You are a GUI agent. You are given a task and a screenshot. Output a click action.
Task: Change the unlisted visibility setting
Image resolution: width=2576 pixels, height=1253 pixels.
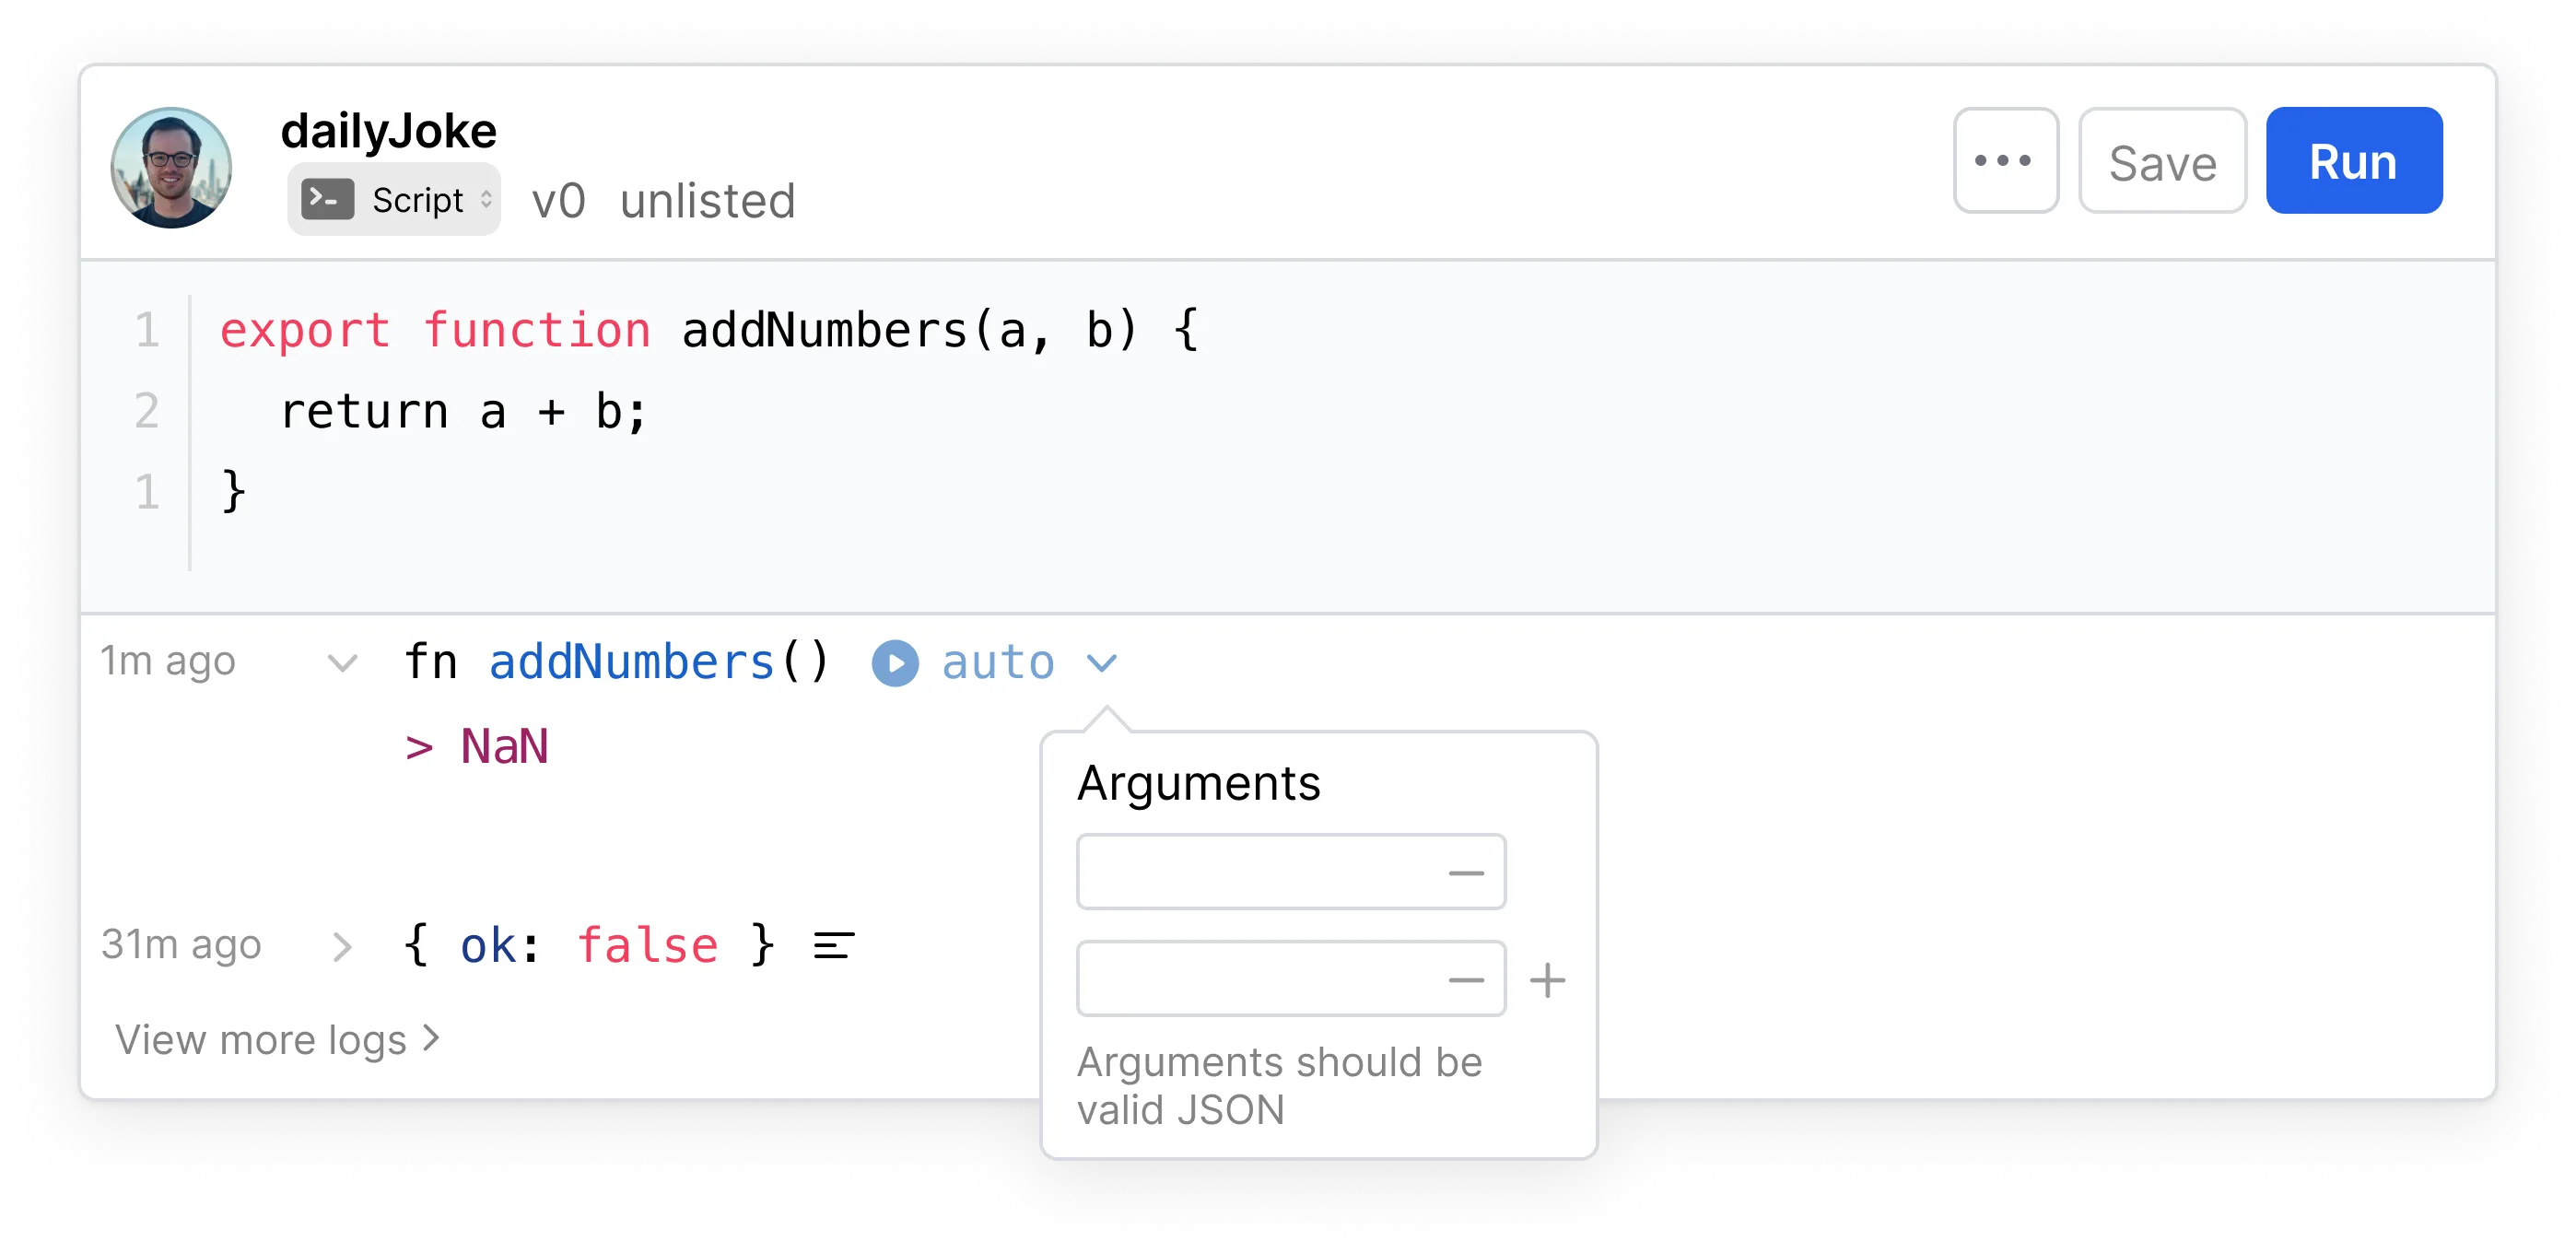click(708, 200)
